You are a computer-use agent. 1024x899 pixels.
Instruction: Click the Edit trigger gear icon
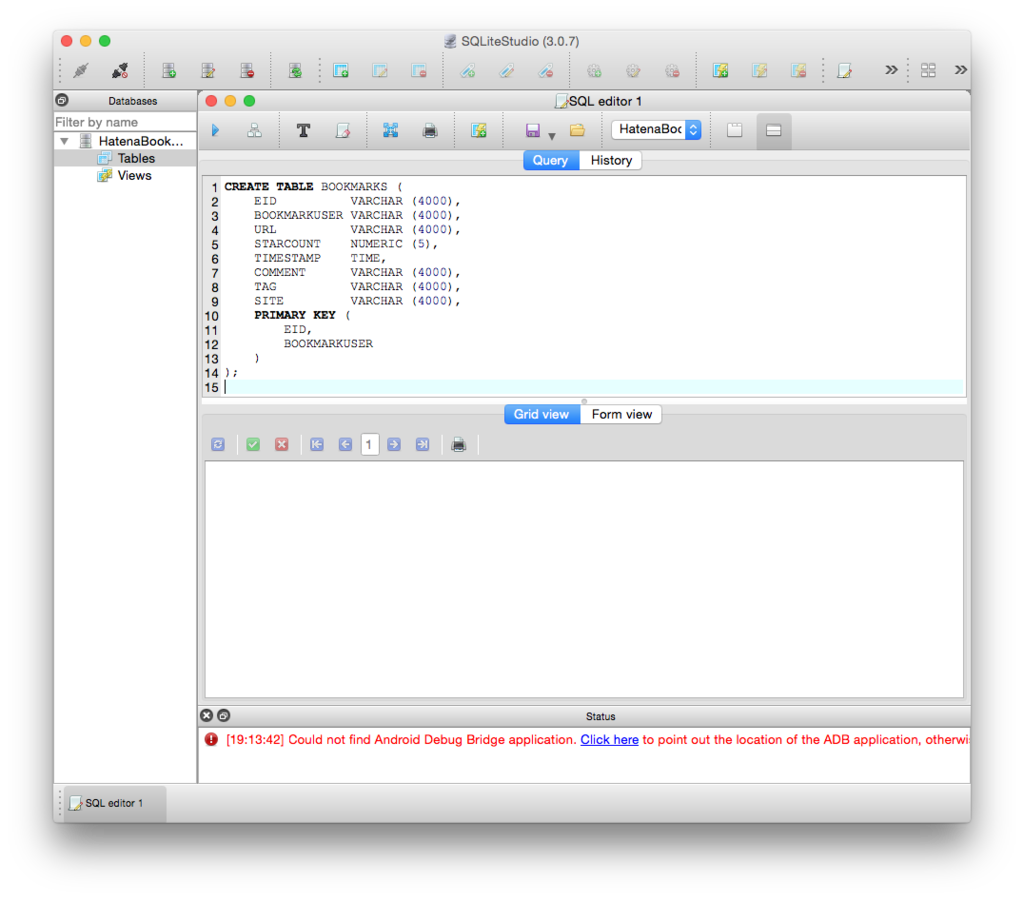[x=633, y=71]
